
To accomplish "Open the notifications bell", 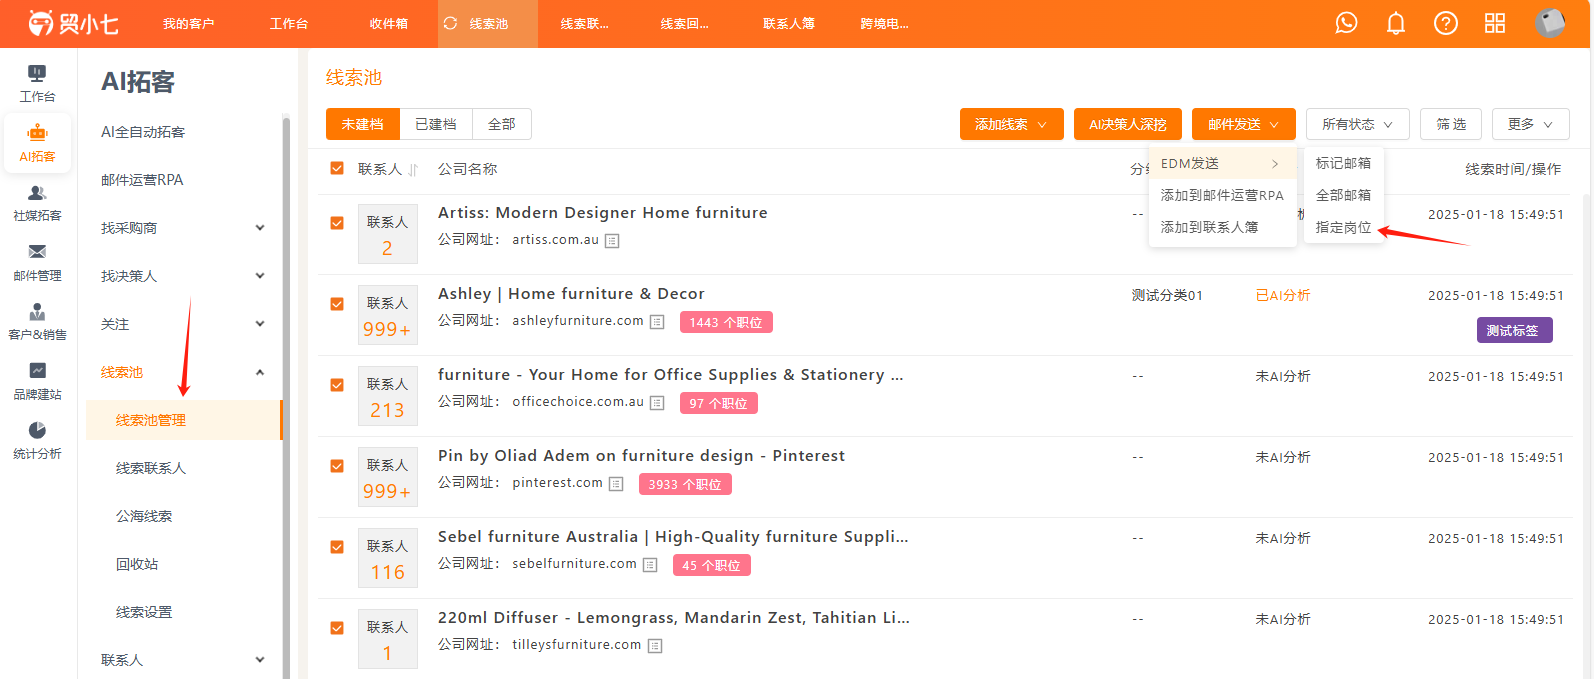I will click(x=1396, y=23).
